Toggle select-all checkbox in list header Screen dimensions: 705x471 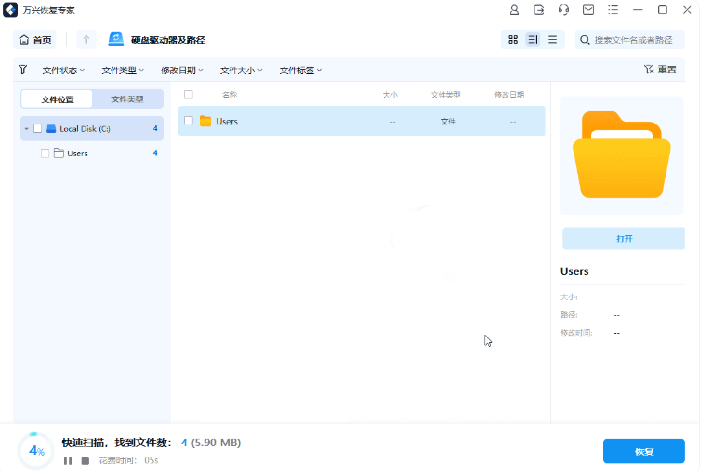click(188, 94)
